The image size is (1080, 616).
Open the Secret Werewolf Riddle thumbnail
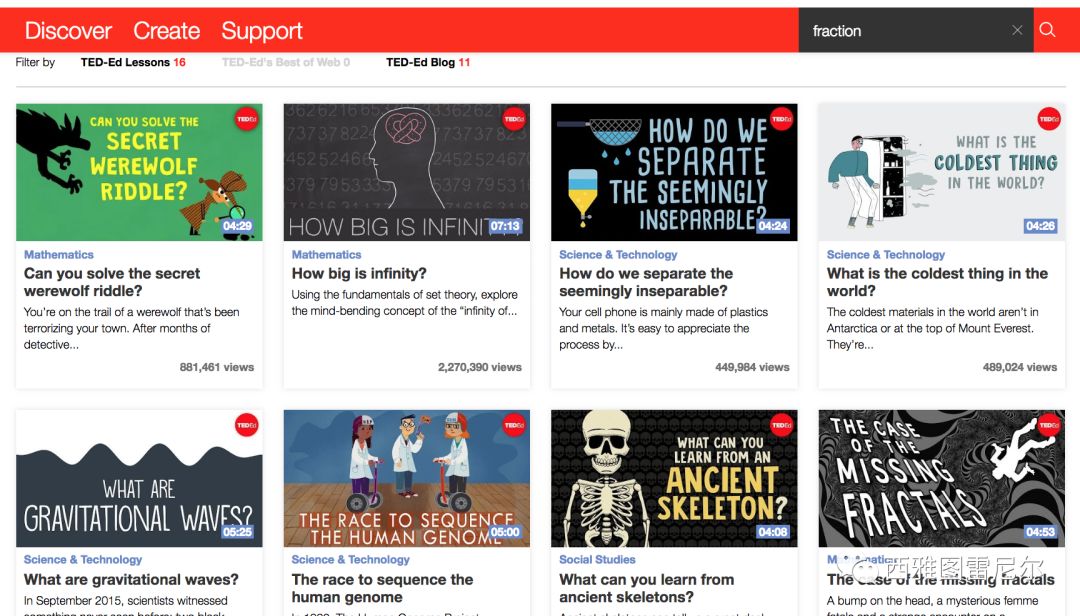click(x=139, y=172)
